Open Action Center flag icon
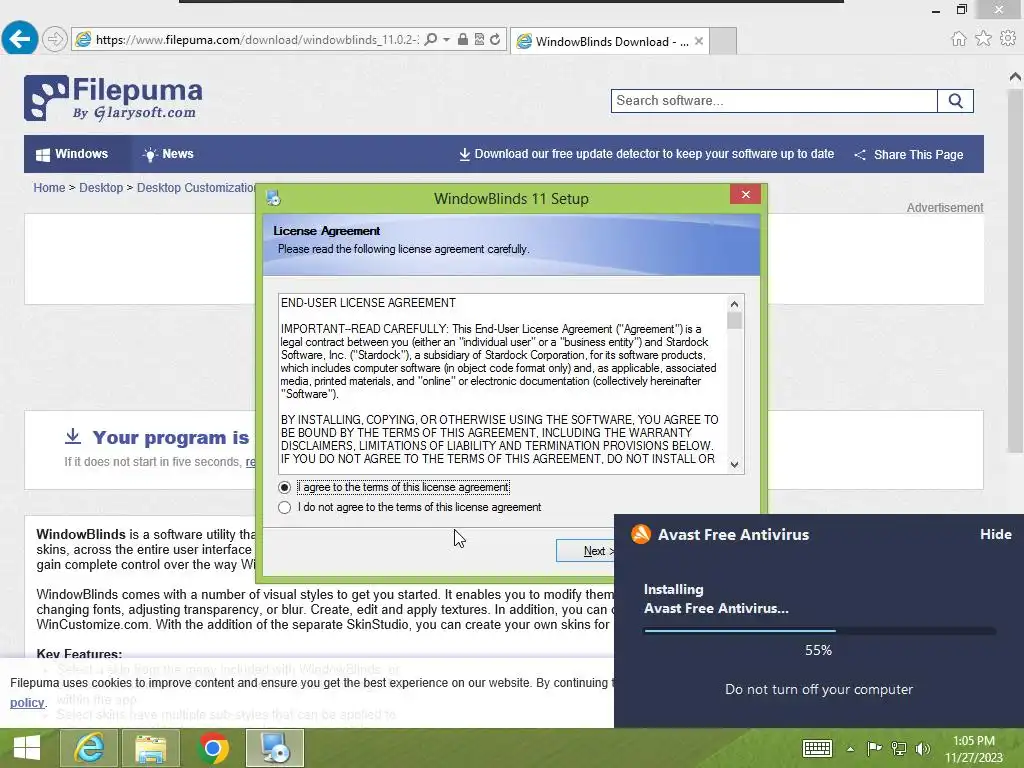Viewport: 1024px width, 768px height. (x=874, y=748)
